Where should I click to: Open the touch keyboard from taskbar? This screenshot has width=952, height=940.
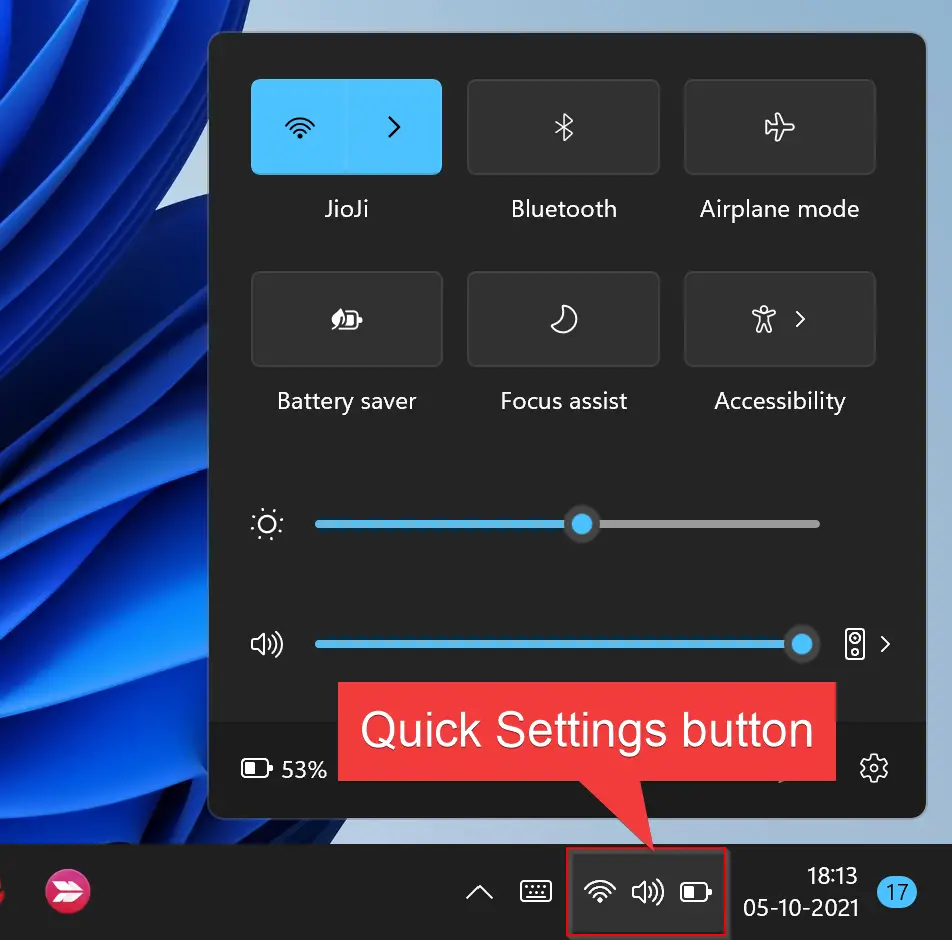(536, 891)
